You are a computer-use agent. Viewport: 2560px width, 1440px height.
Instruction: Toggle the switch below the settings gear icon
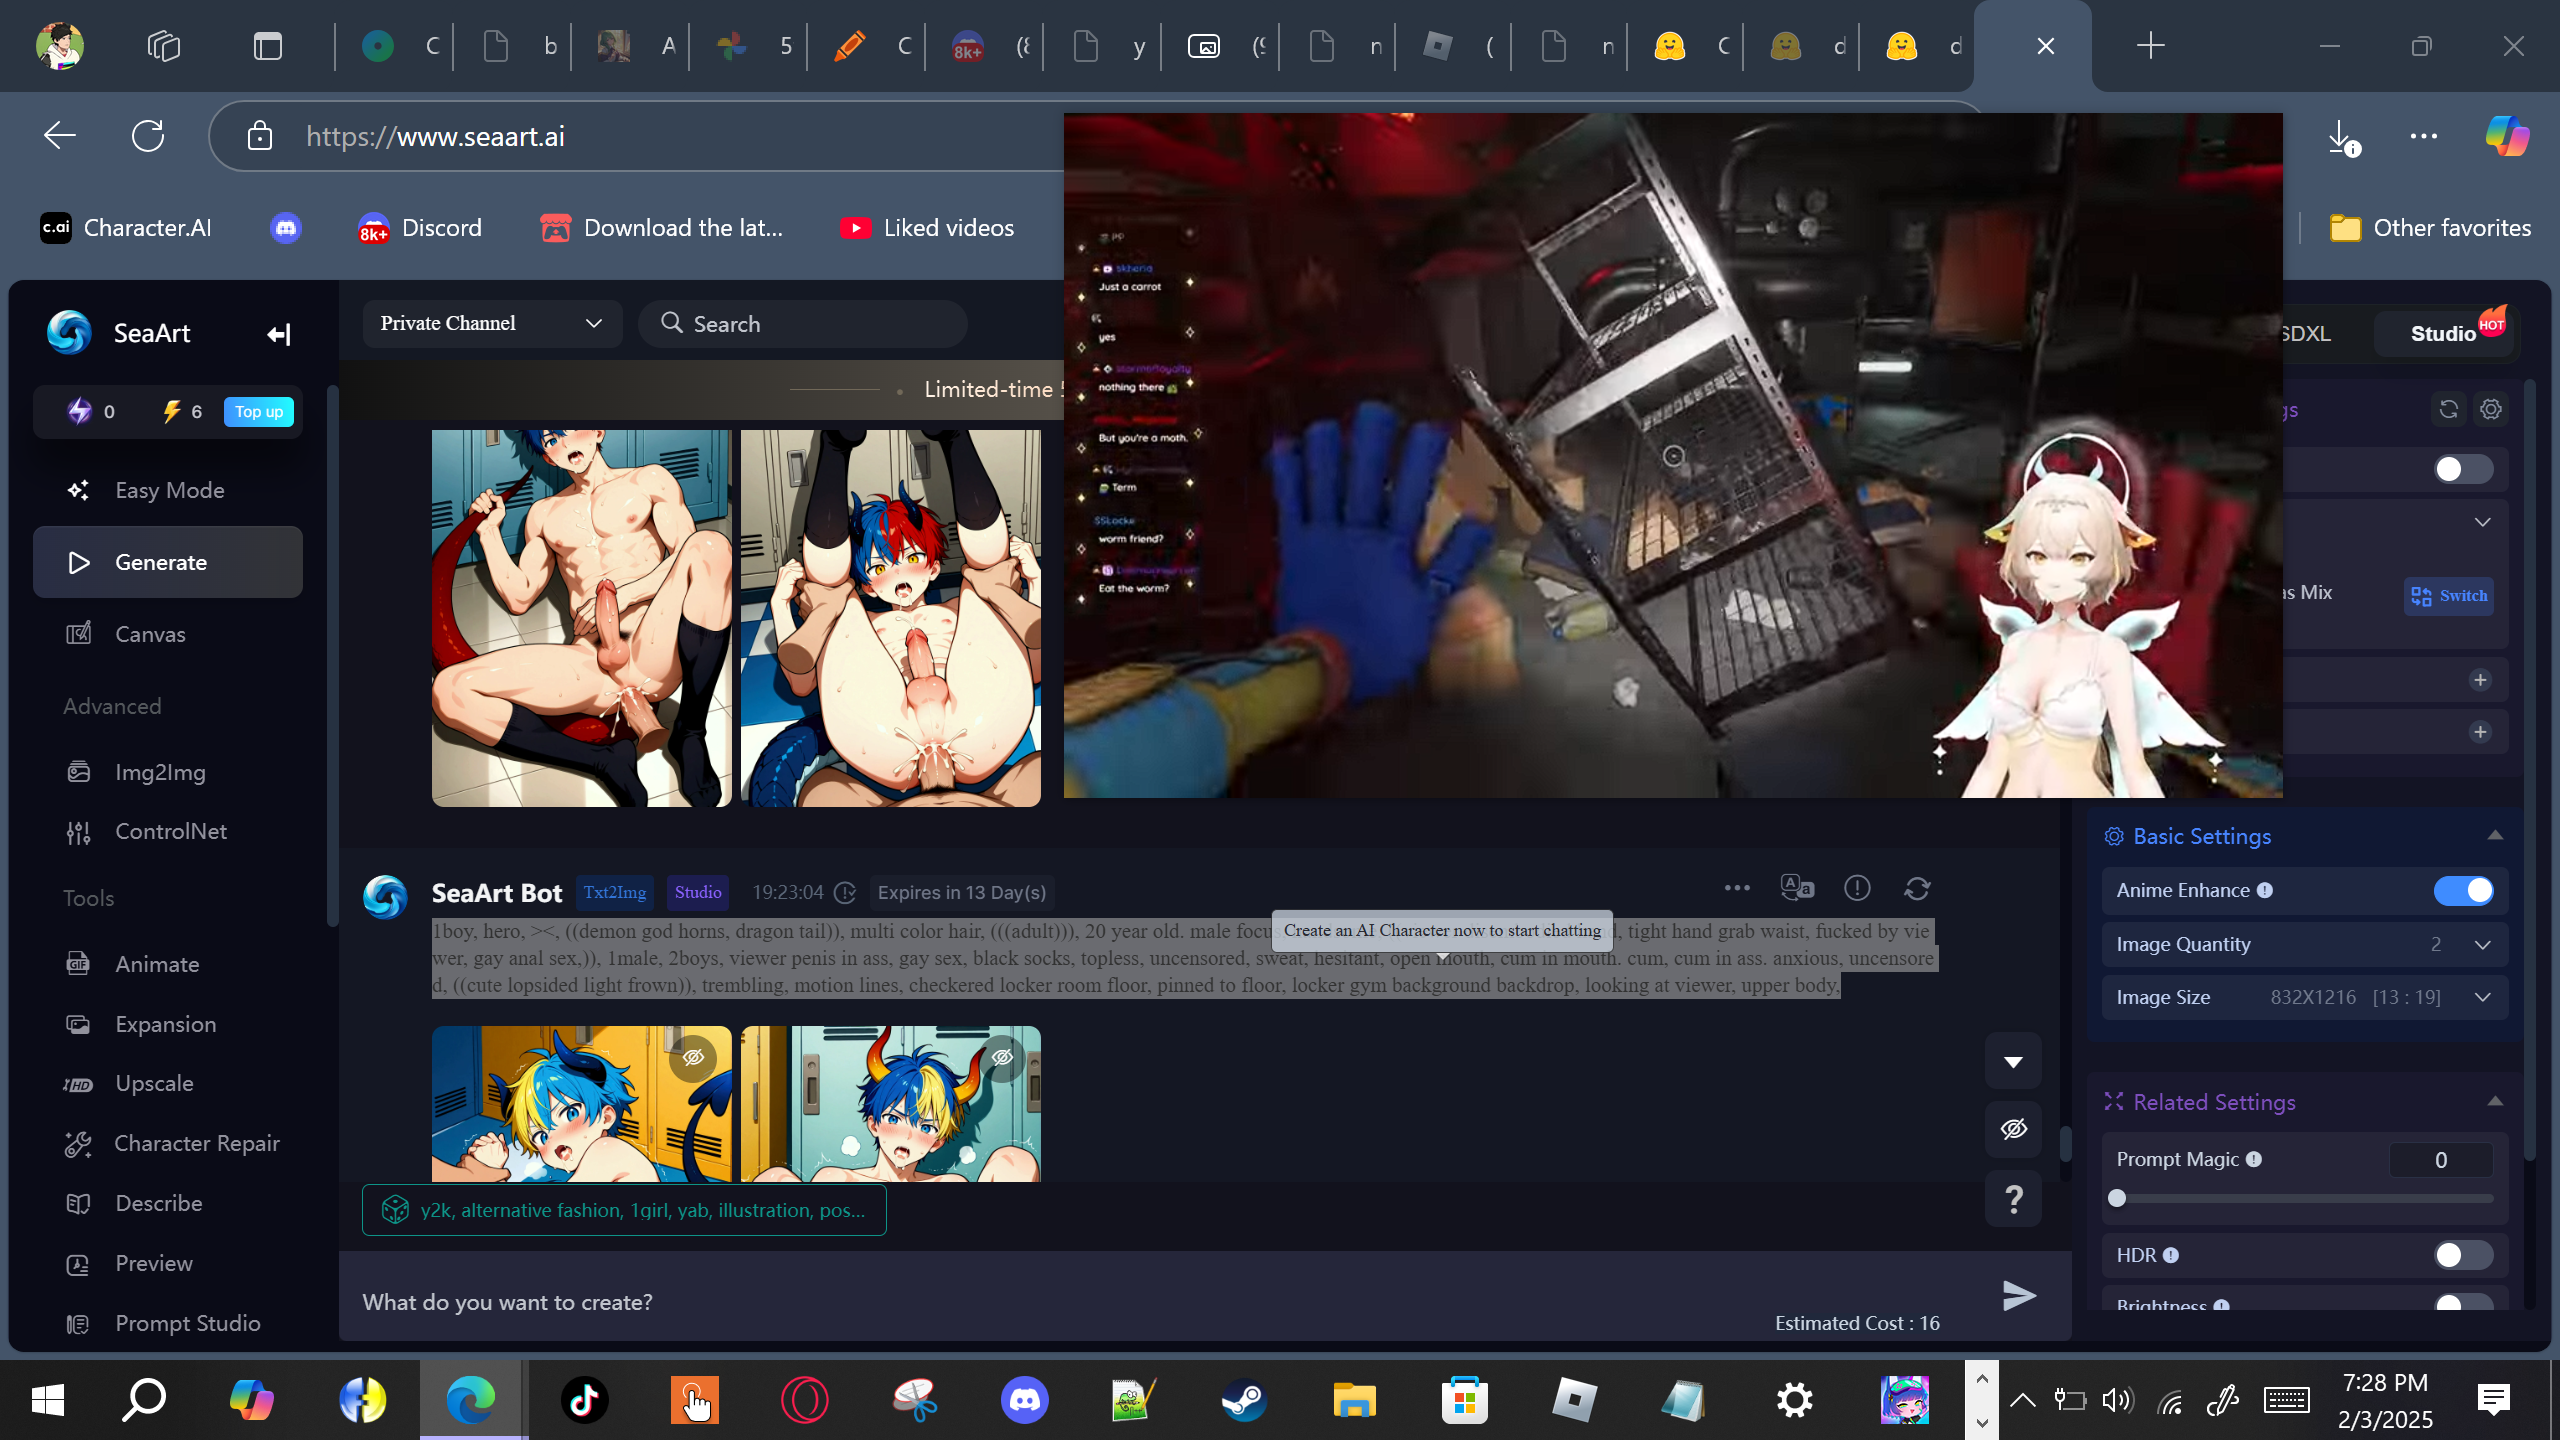pyautogui.click(x=2464, y=469)
